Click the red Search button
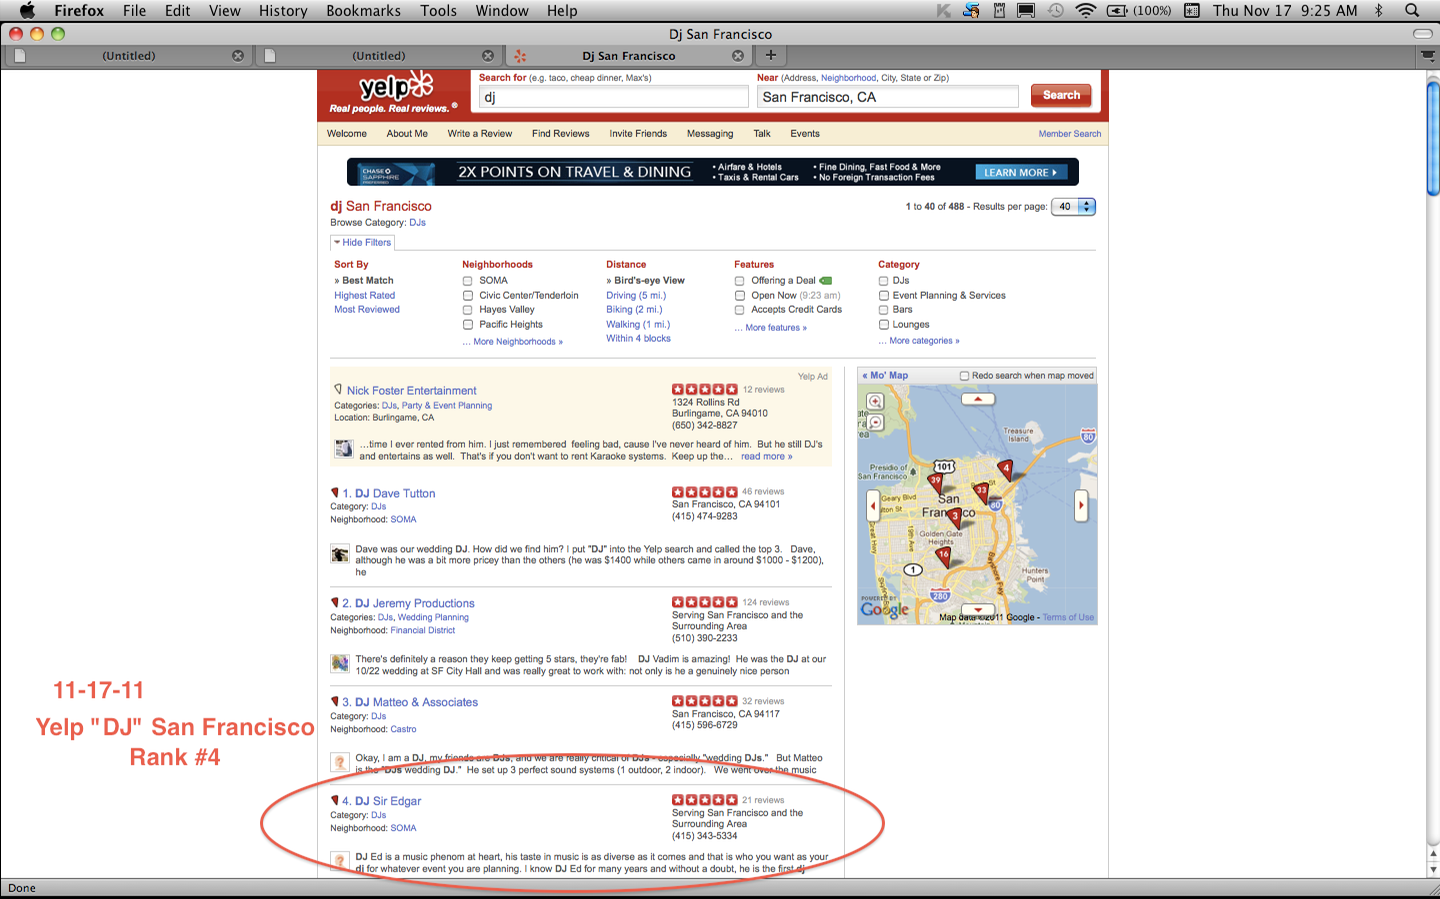 coord(1061,96)
